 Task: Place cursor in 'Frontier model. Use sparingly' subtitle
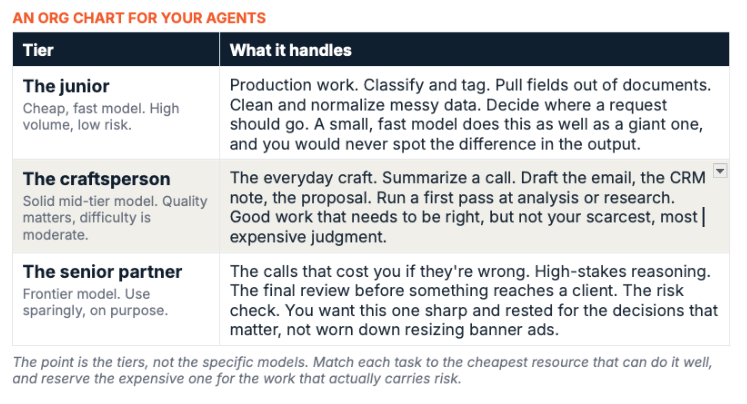(x=95, y=302)
